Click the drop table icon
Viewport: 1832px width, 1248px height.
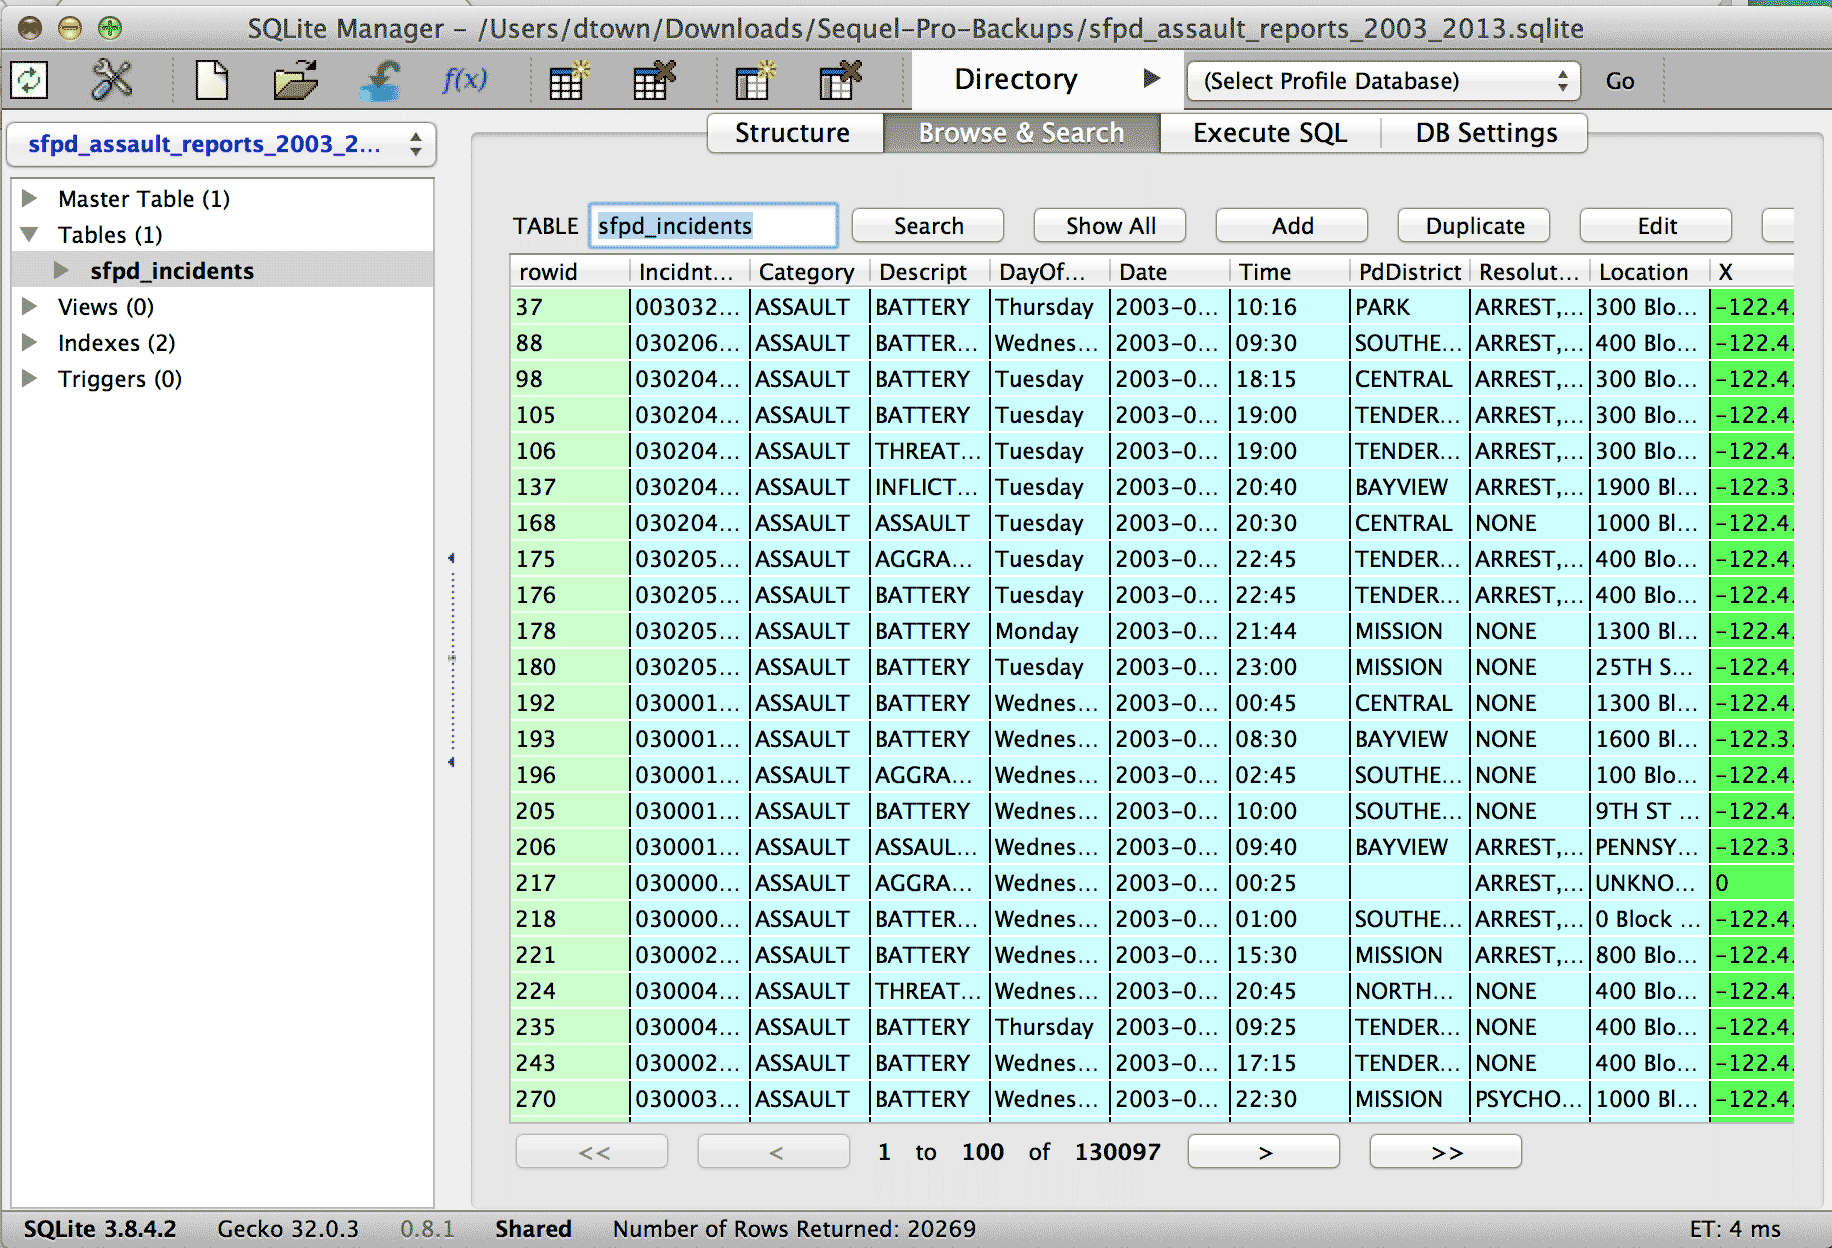click(651, 80)
